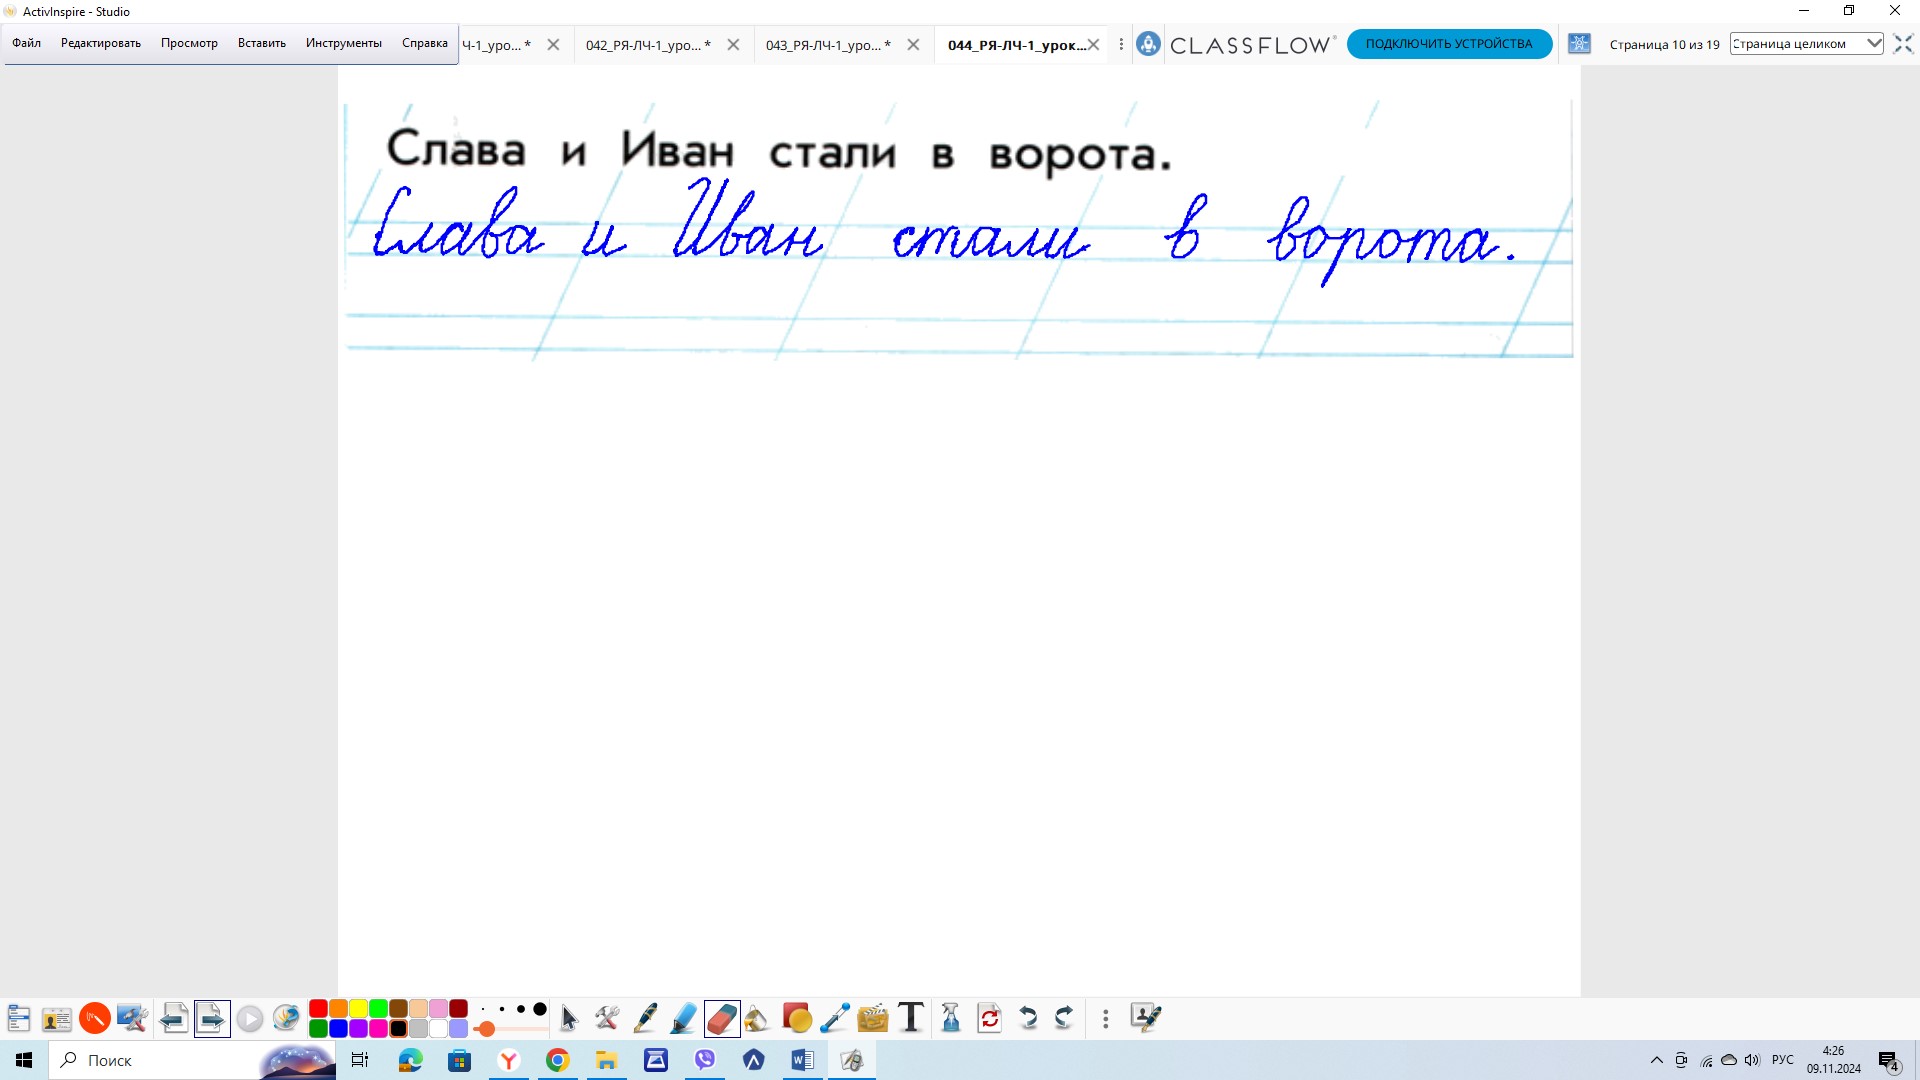The image size is (1920, 1080).
Task: Close the 043_РЯ-ЛЧ-1_уро tab
Action: (913, 45)
